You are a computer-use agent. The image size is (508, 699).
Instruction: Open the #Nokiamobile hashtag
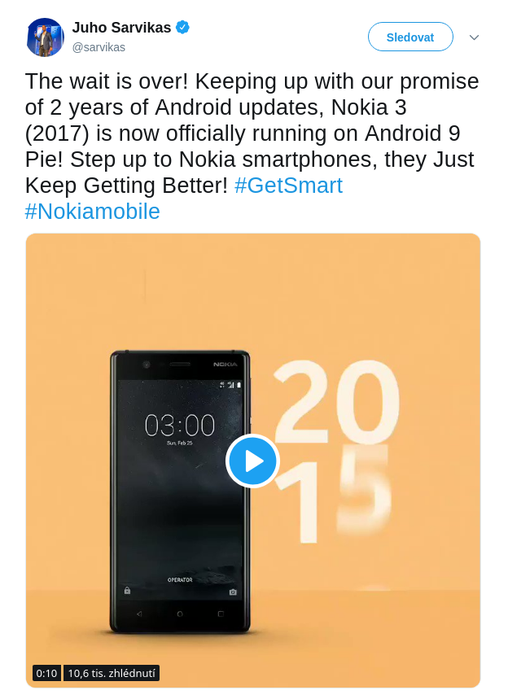92,211
